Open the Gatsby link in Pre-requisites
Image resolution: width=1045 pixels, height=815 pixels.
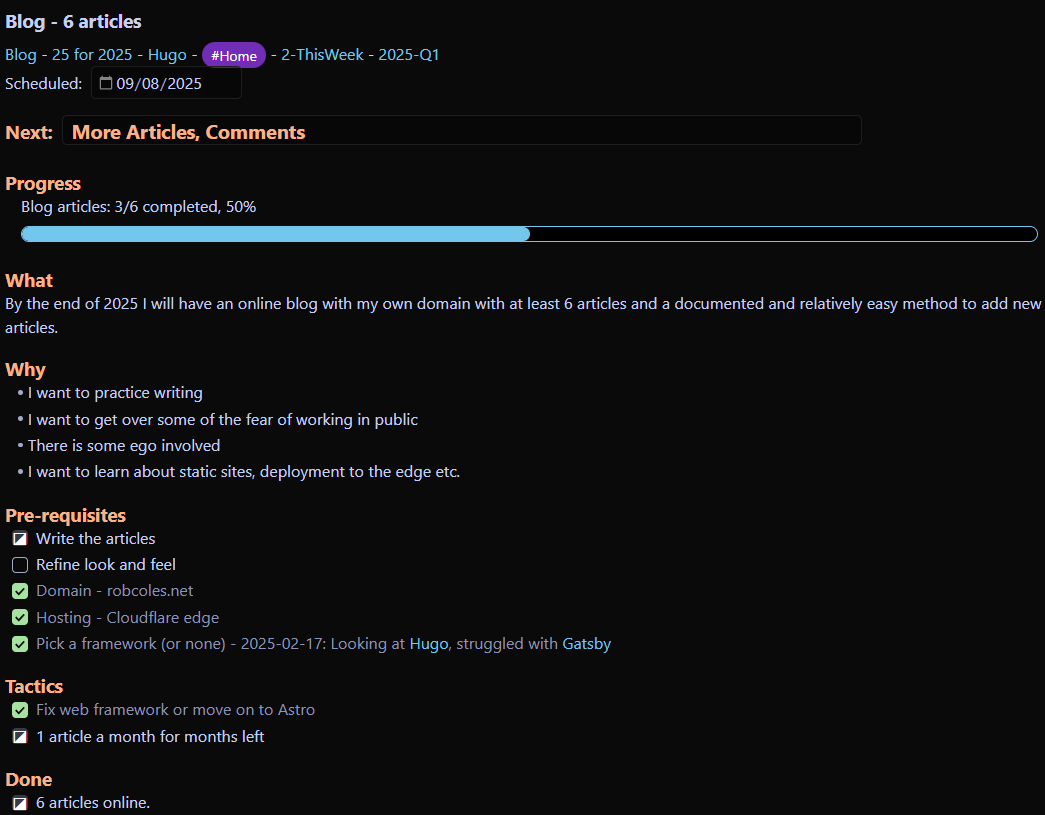click(x=586, y=644)
